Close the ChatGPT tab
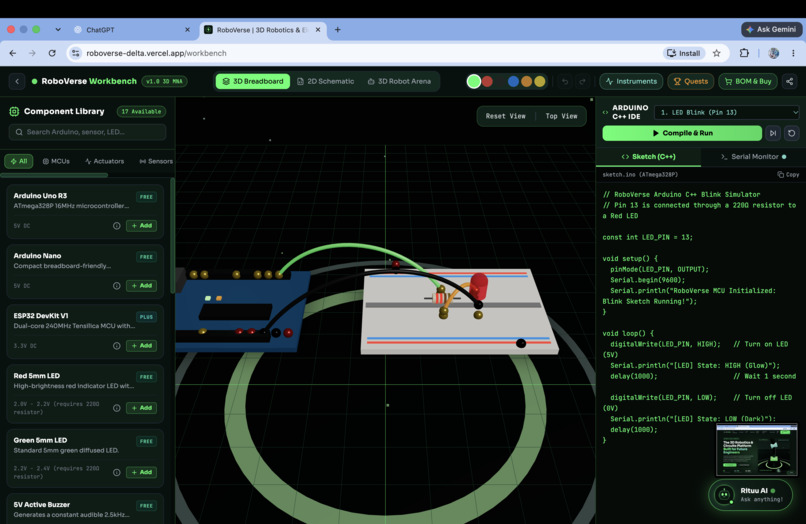The width and height of the screenshot is (806, 524). pyautogui.click(x=187, y=30)
